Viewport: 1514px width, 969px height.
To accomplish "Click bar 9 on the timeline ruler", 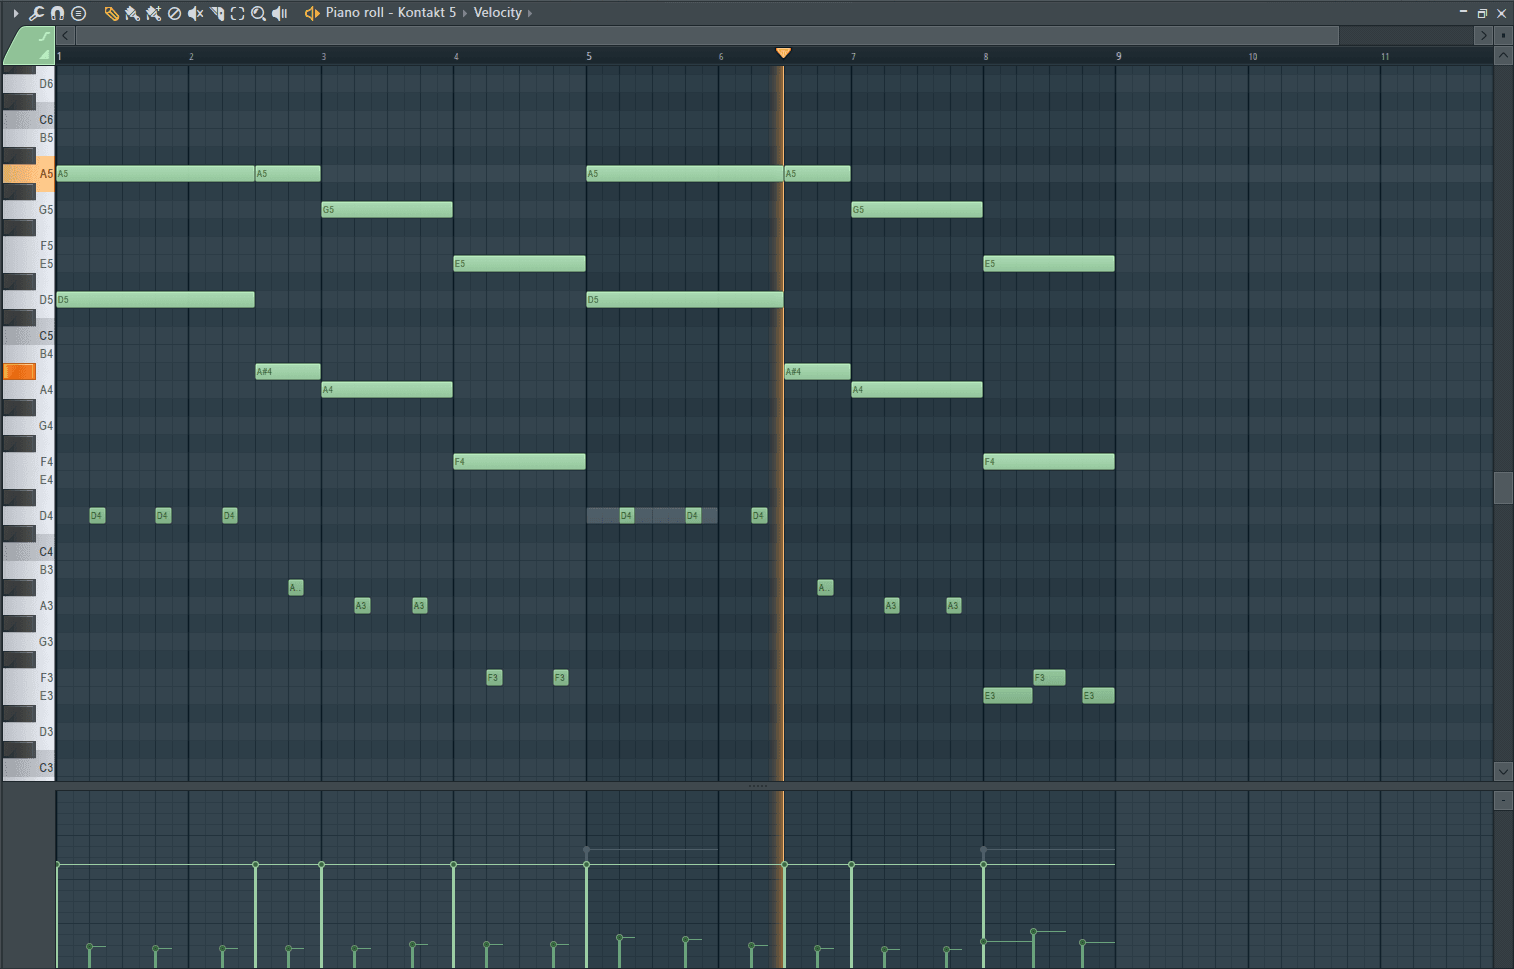I will tap(1118, 56).
